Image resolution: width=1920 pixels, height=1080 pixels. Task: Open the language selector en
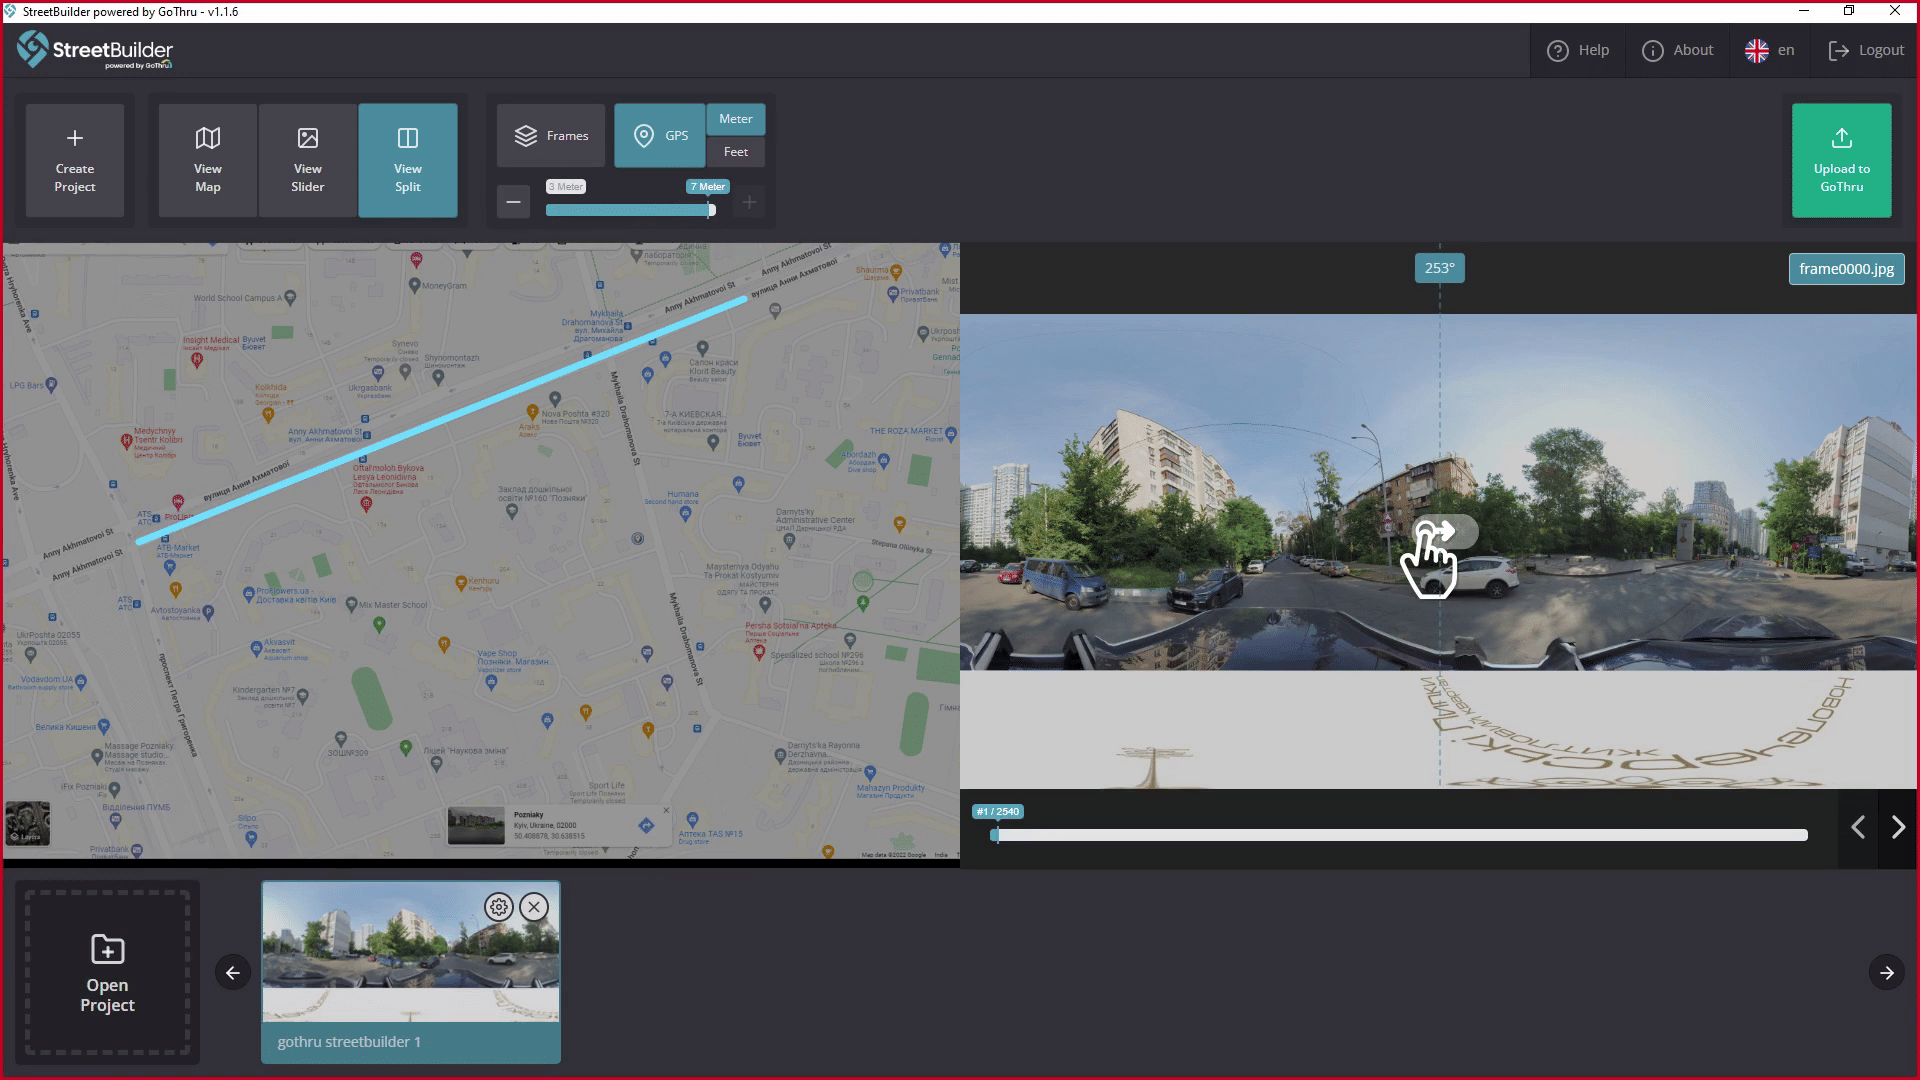coord(1770,50)
